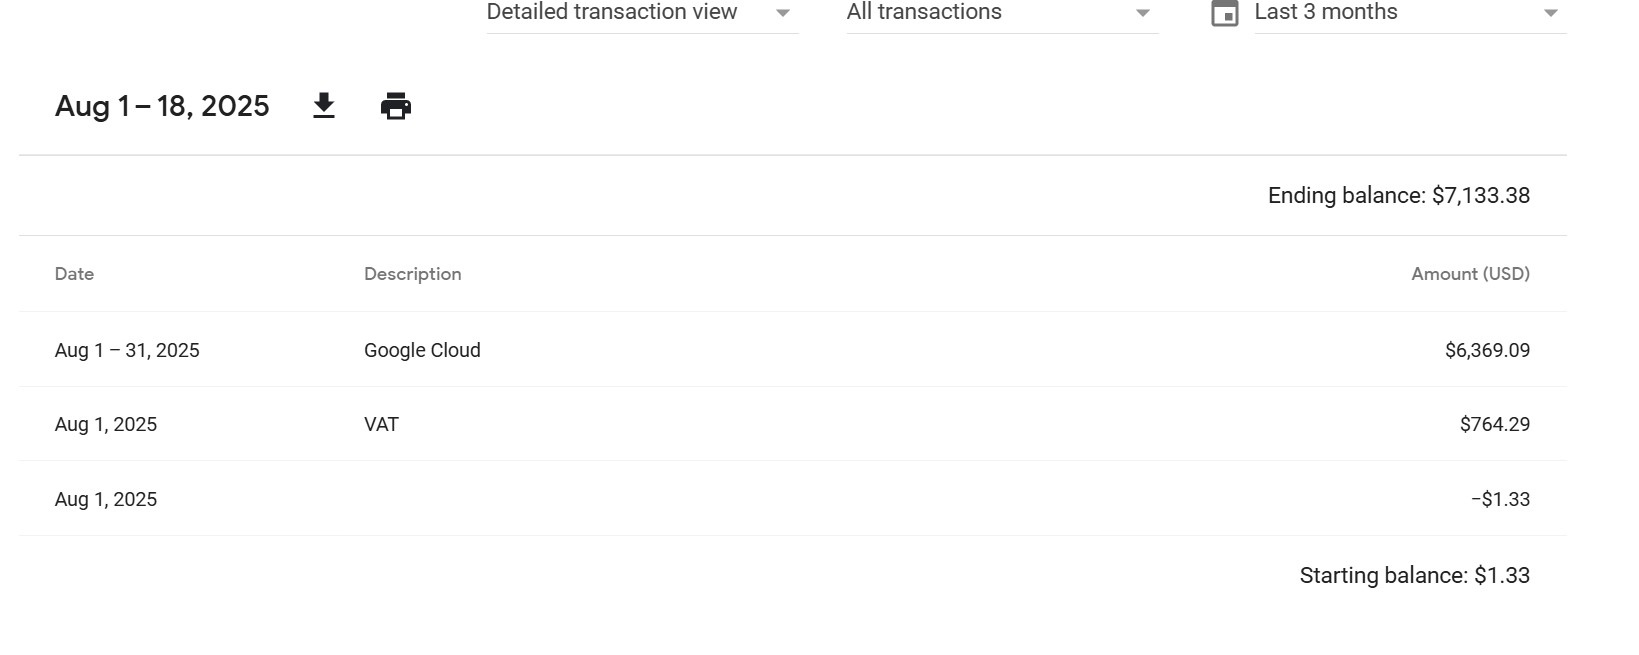
Task: Click the −$1.33 amount
Action: (x=1500, y=499)
